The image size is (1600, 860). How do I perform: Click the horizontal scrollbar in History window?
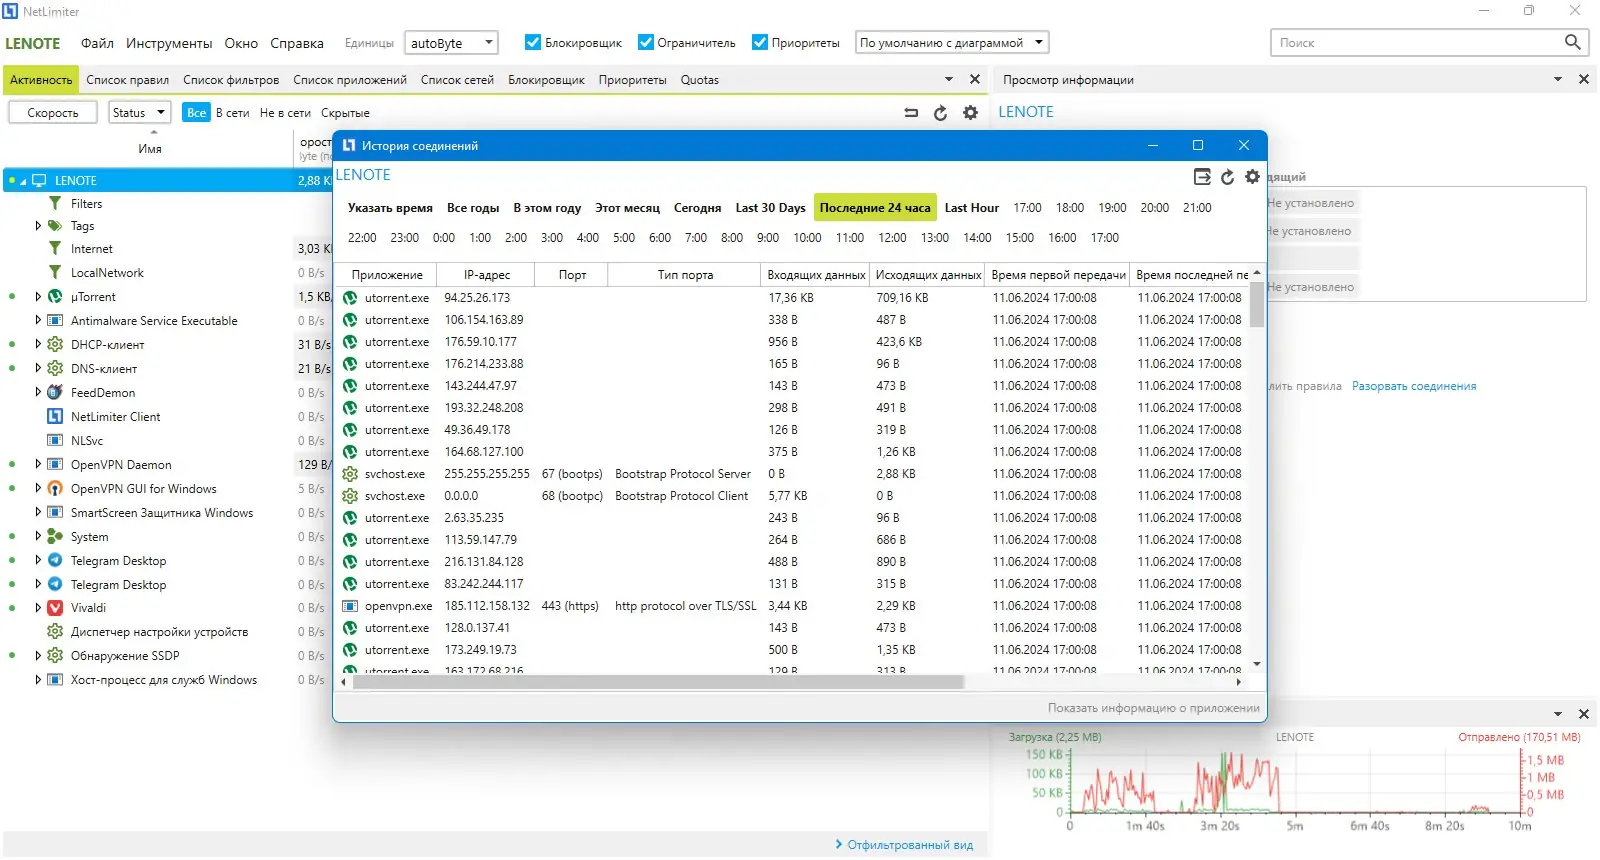click(x=656, y=682)
